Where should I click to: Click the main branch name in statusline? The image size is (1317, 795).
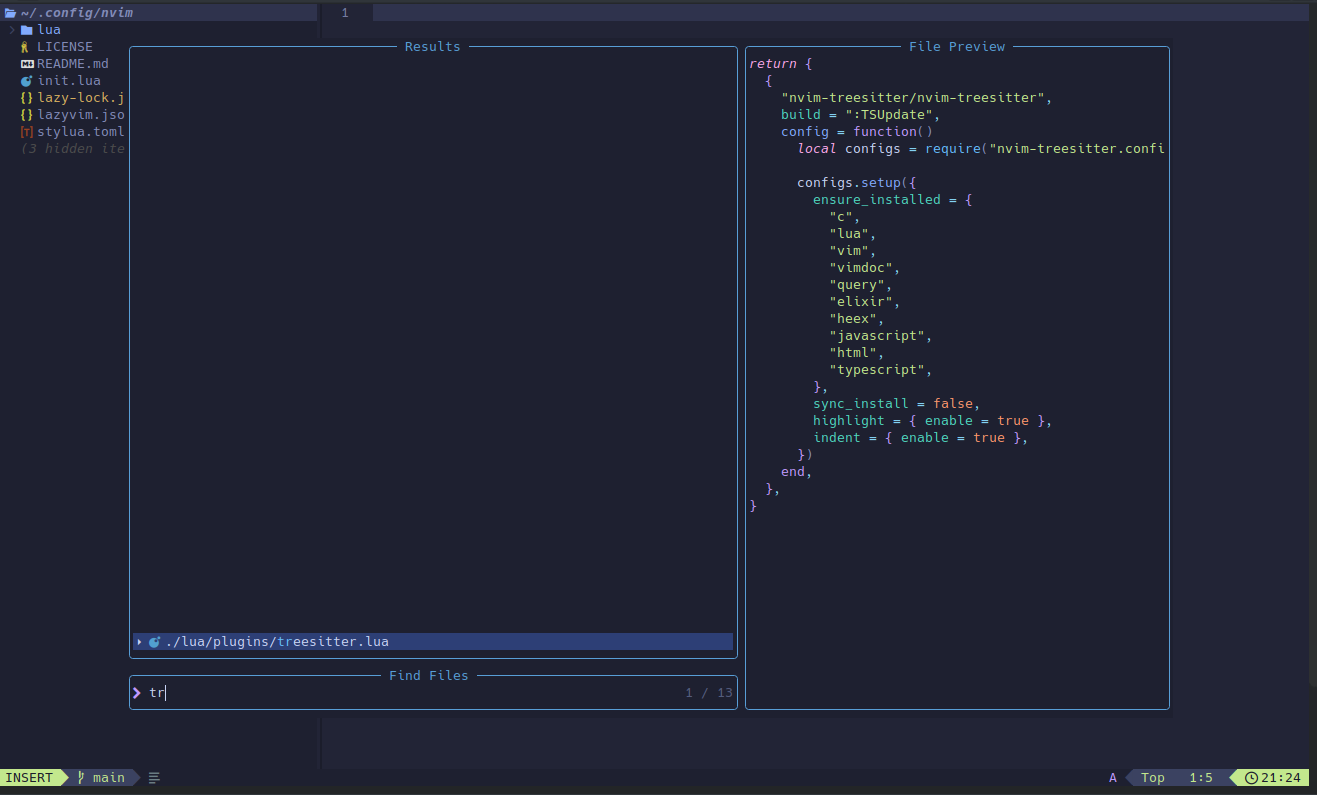coord(109,778)
